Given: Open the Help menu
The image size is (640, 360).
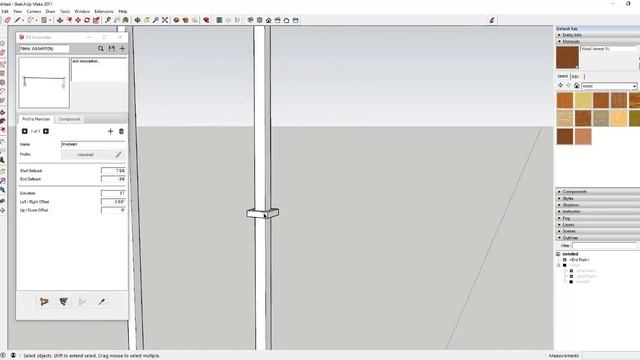Looking at the screenshot, I should point(122,11).
